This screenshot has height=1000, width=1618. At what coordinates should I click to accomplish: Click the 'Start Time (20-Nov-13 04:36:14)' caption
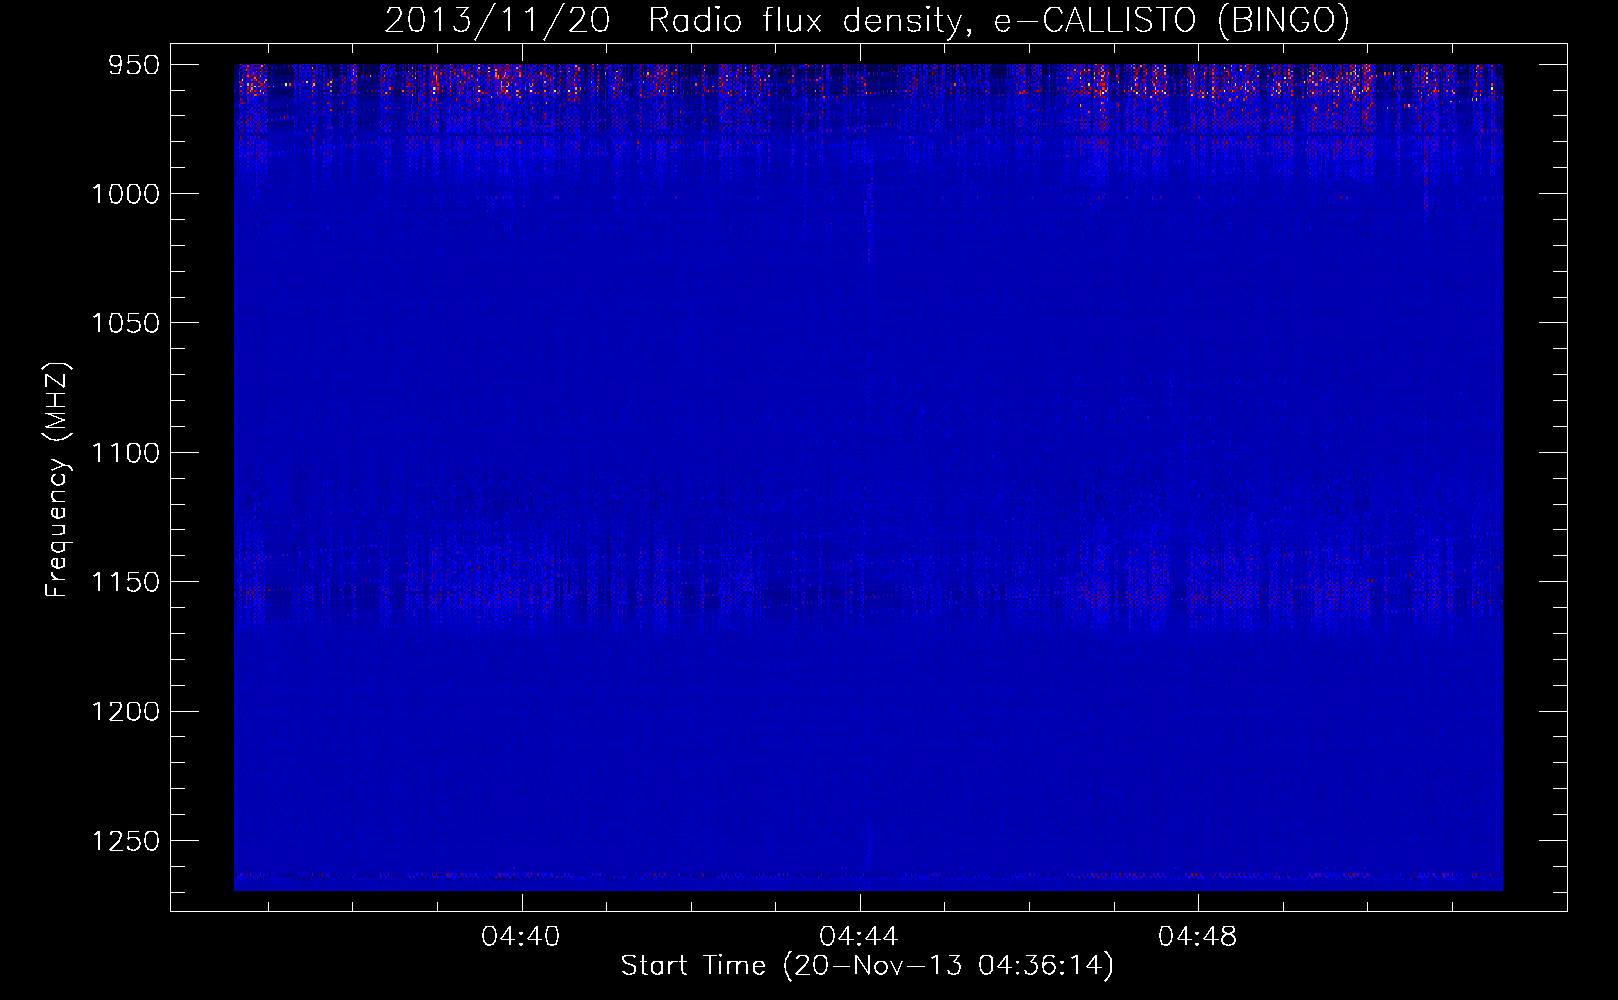tap(867, 966)
